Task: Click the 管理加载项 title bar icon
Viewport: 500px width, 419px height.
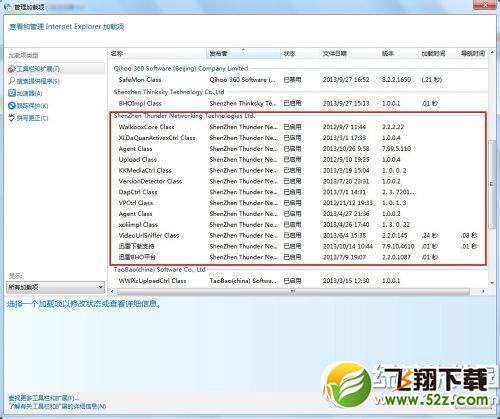Action: [7, 6]
